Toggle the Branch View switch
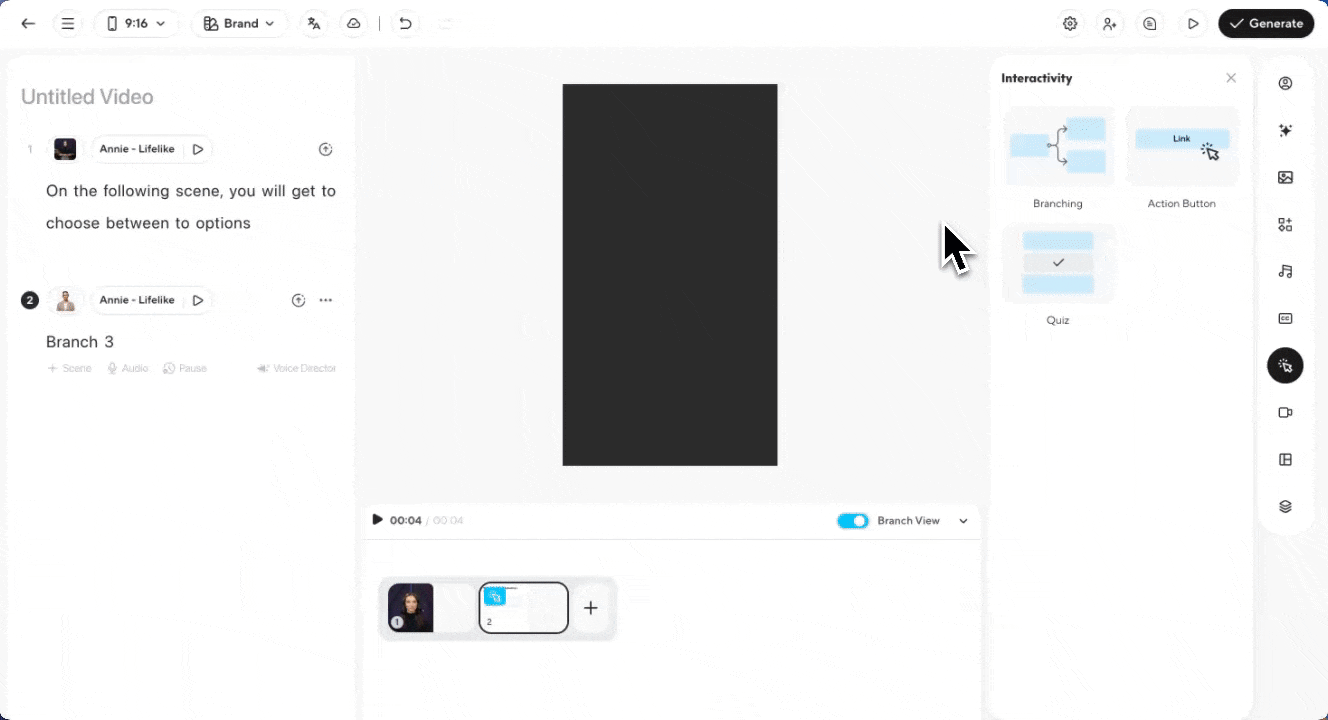 [x=853, y=521]
